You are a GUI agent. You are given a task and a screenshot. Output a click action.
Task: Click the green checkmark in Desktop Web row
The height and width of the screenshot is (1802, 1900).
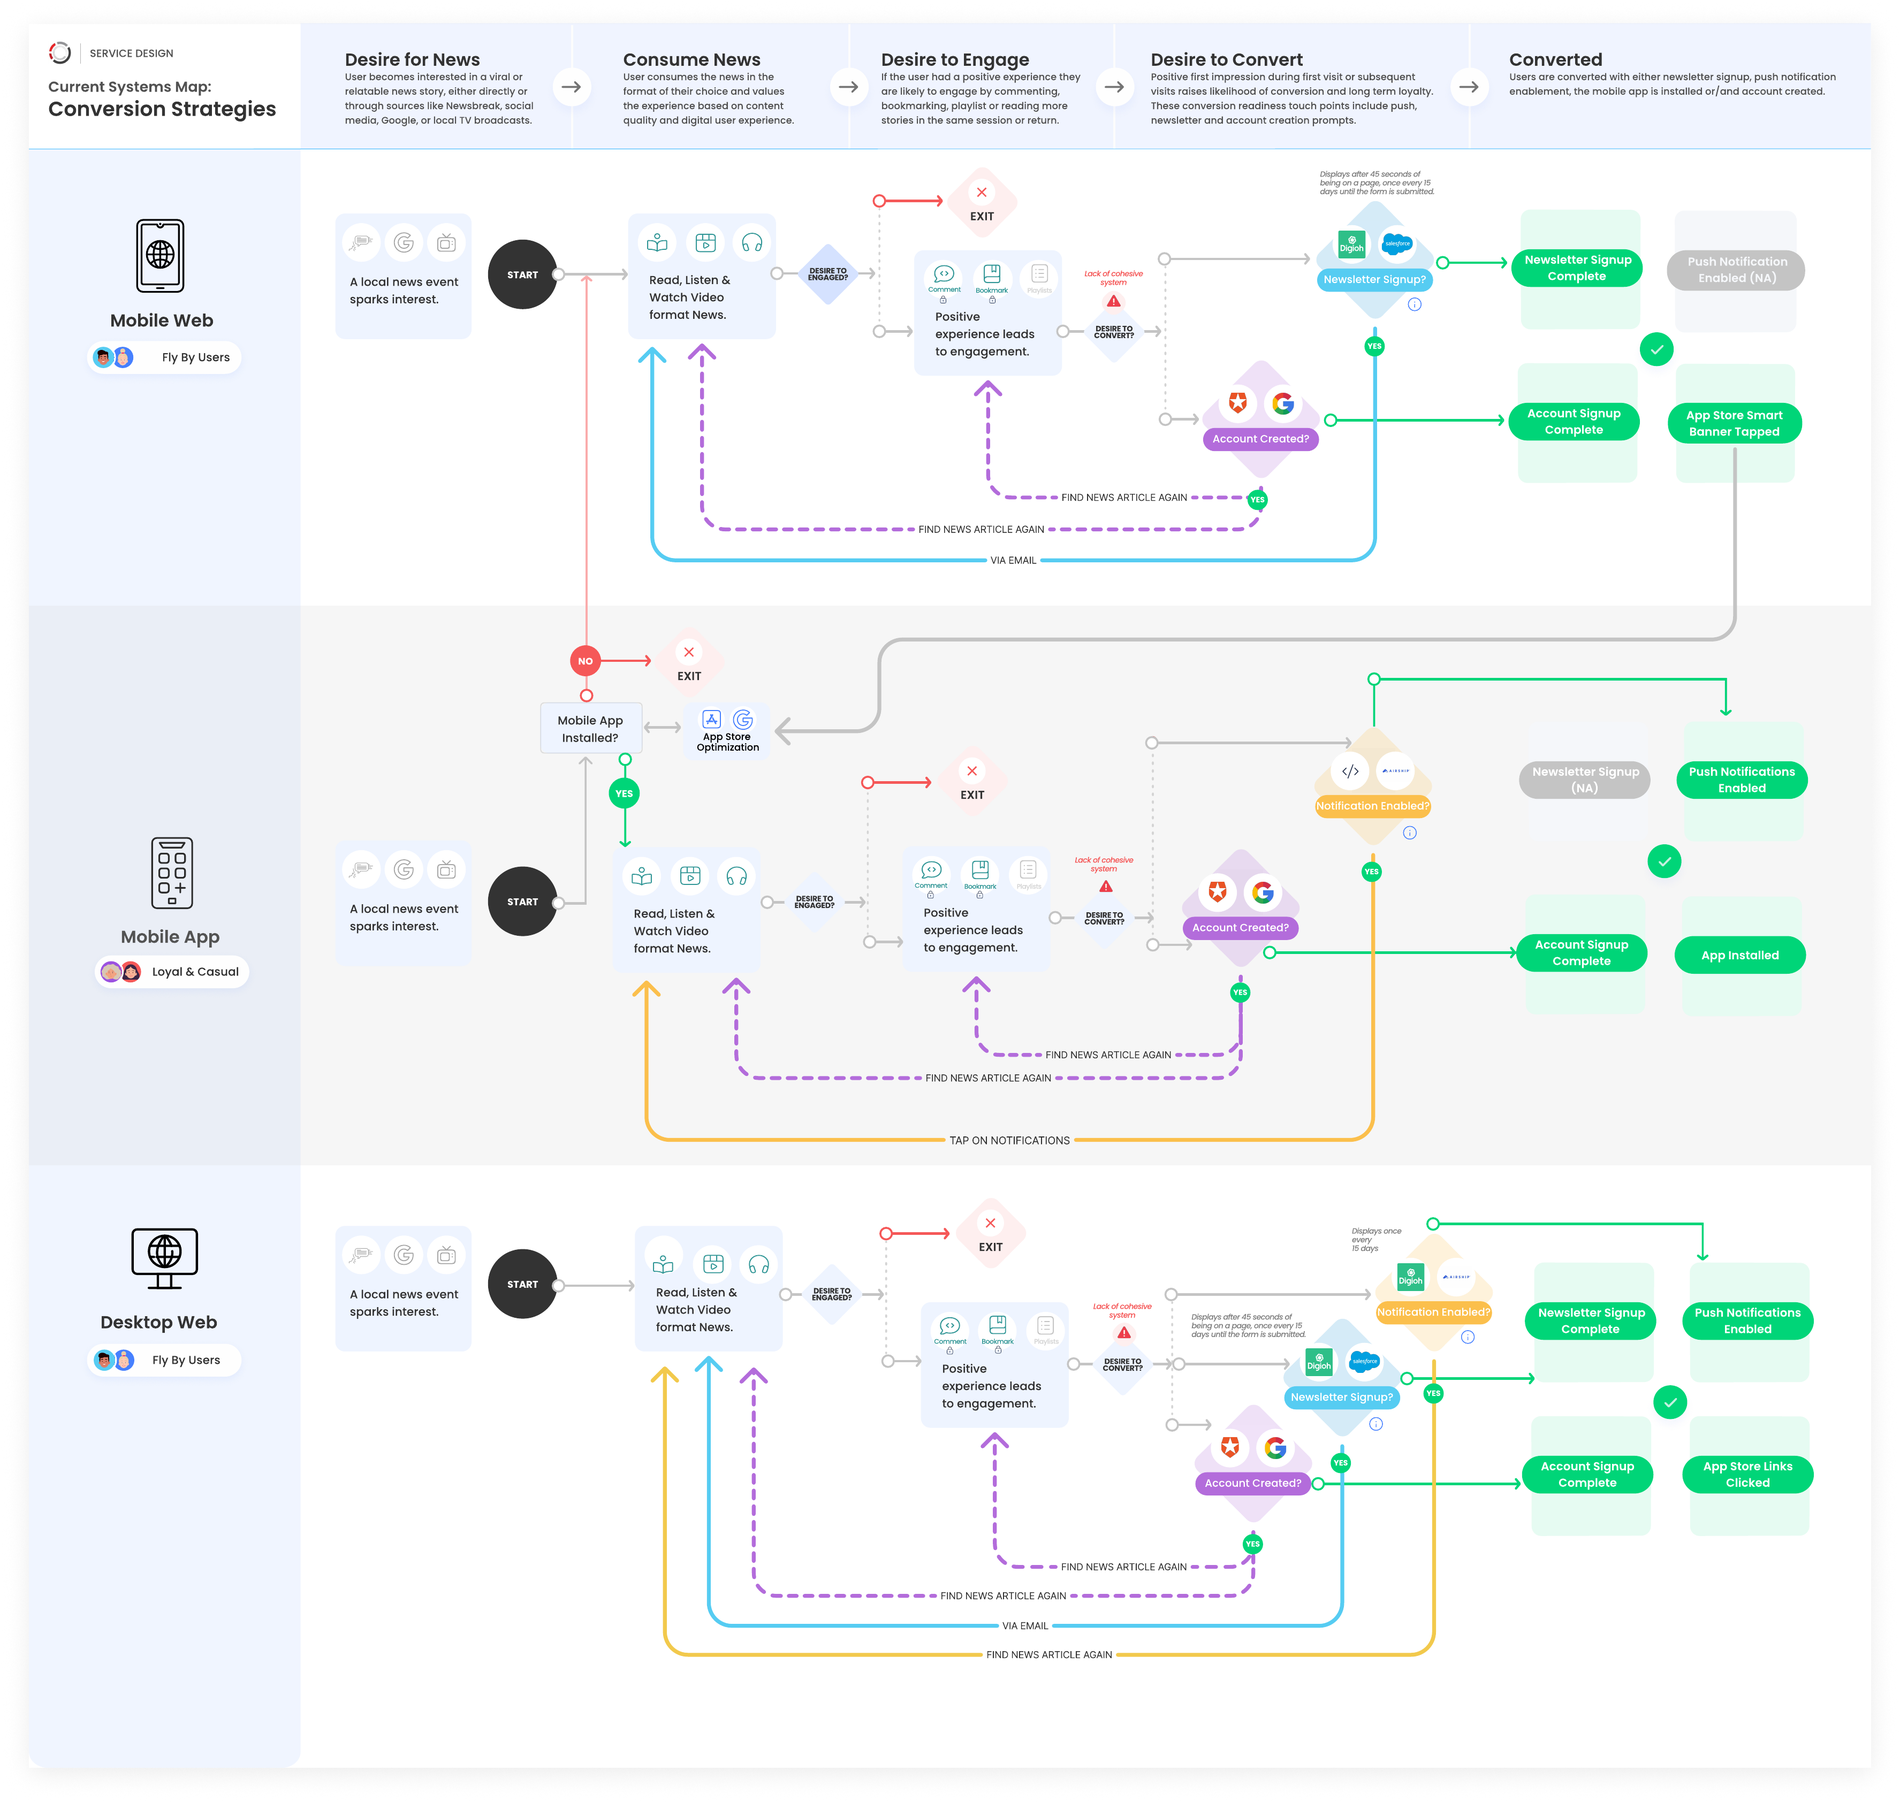pyautogui.click(x=1670, y=1402)
